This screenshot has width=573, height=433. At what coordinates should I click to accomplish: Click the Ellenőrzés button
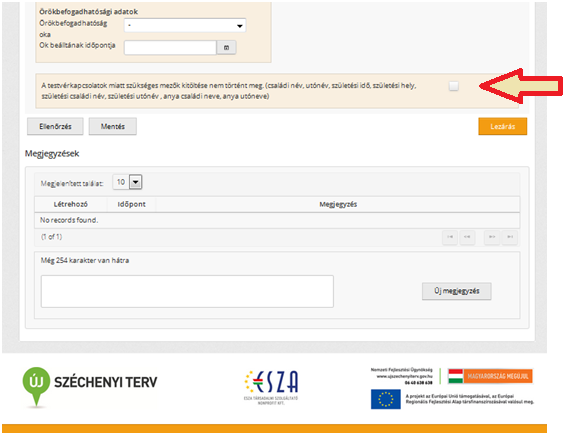(x=55, y=126)
